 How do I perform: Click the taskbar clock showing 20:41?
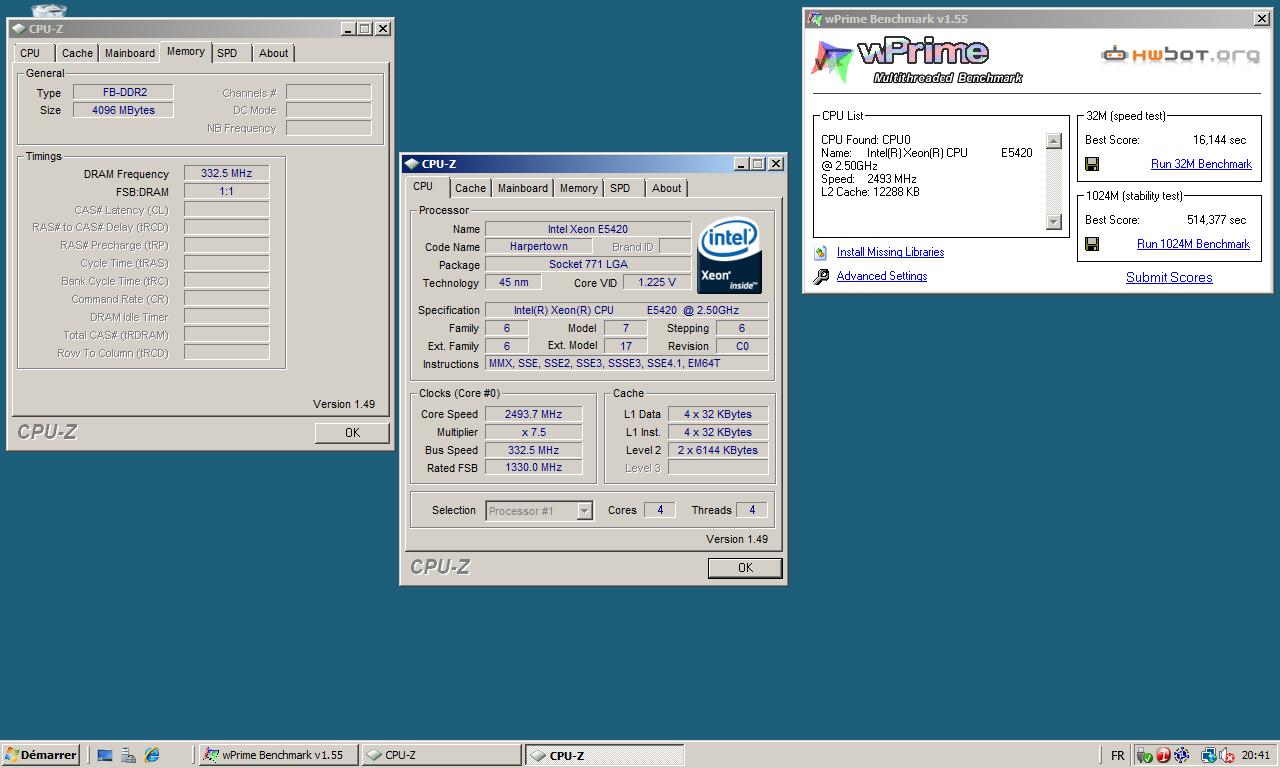click(x=1256, y=756)
